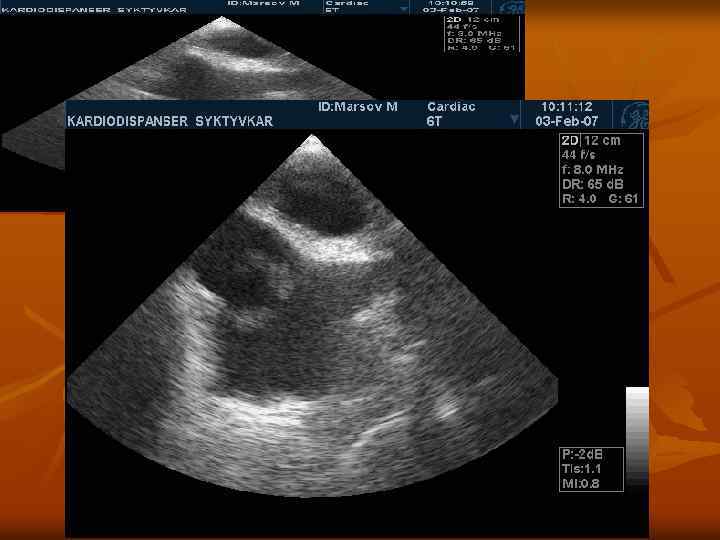Click the 'G: 61' gain value
The height and width of the screenshot is (540, 720).
(623, 199)
